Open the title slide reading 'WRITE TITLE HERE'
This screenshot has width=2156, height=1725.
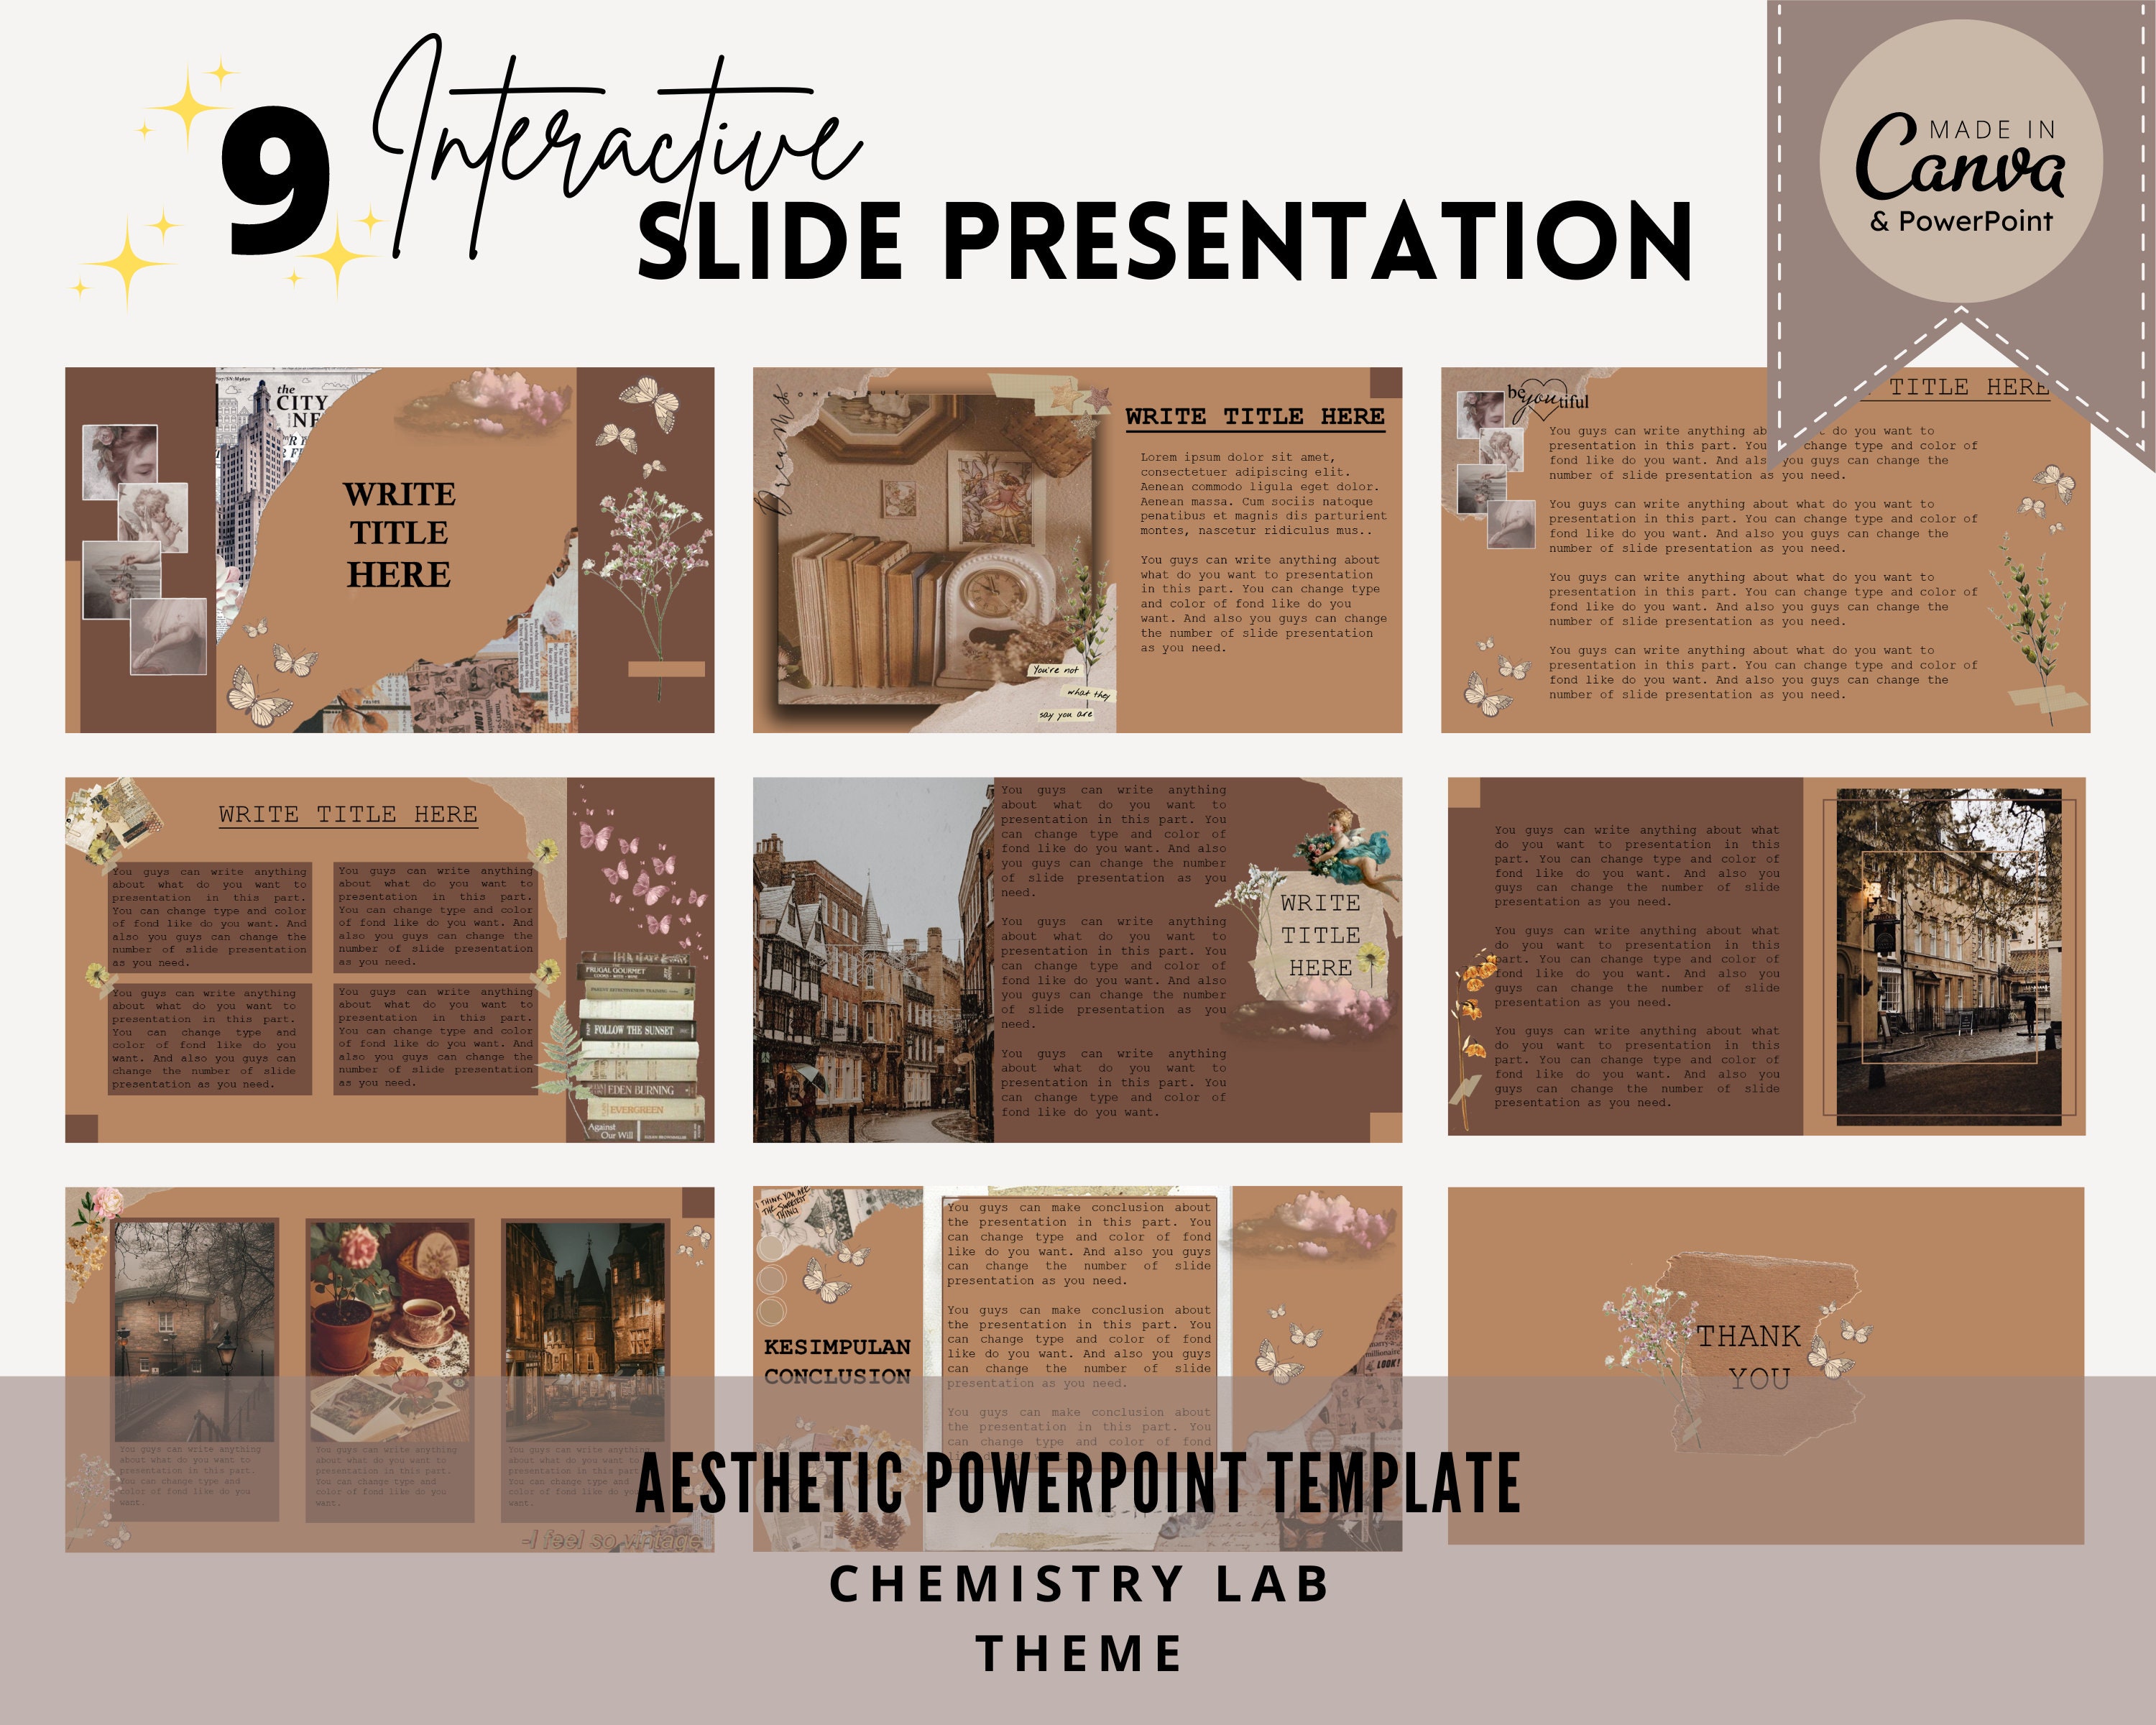coord(390,550)
